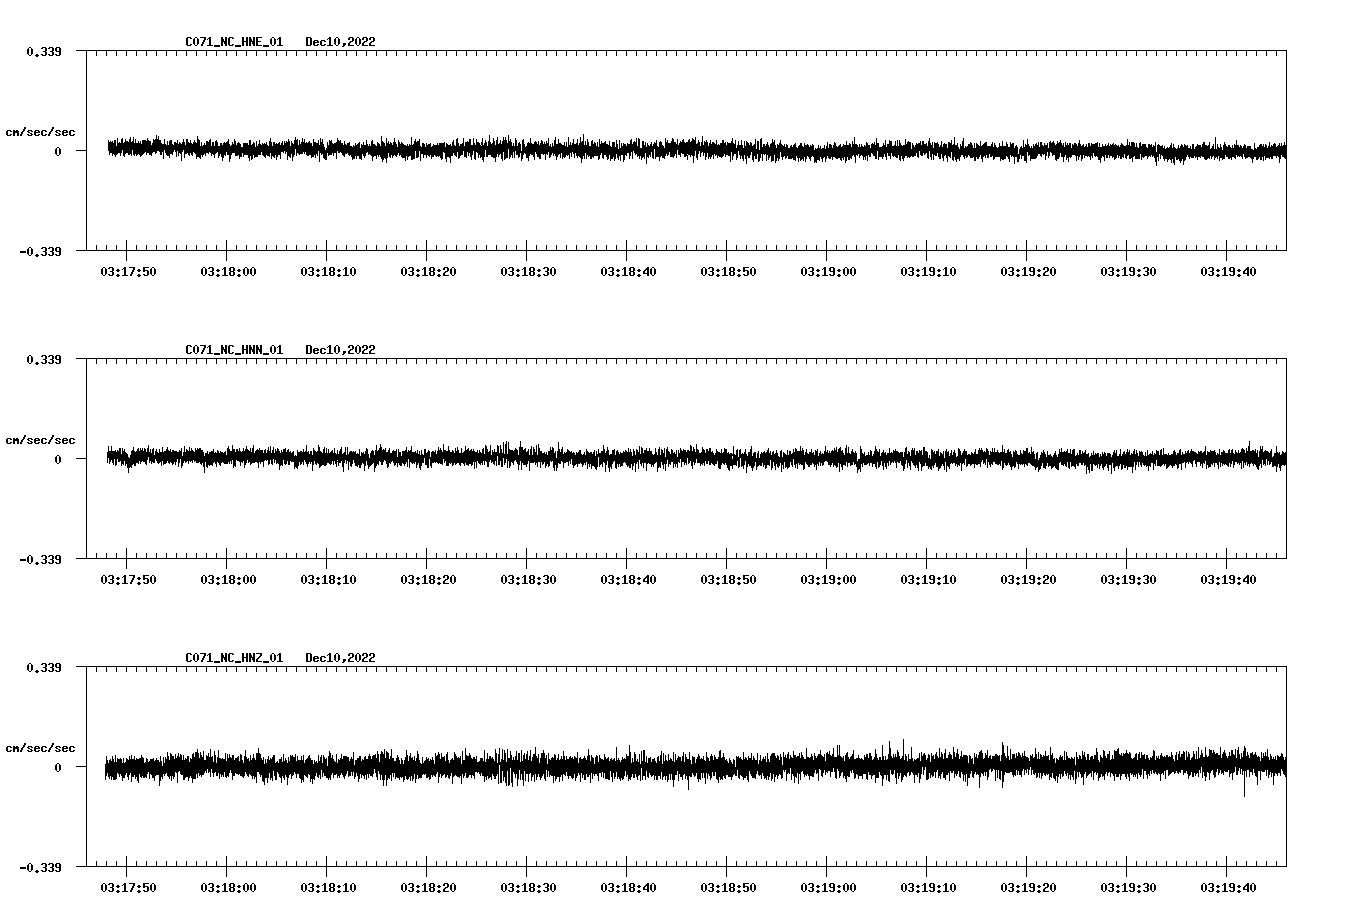Screen dimensions: 1358x924
Task: Select the -0.339 value on bottom plot
Action: [41, 869]
